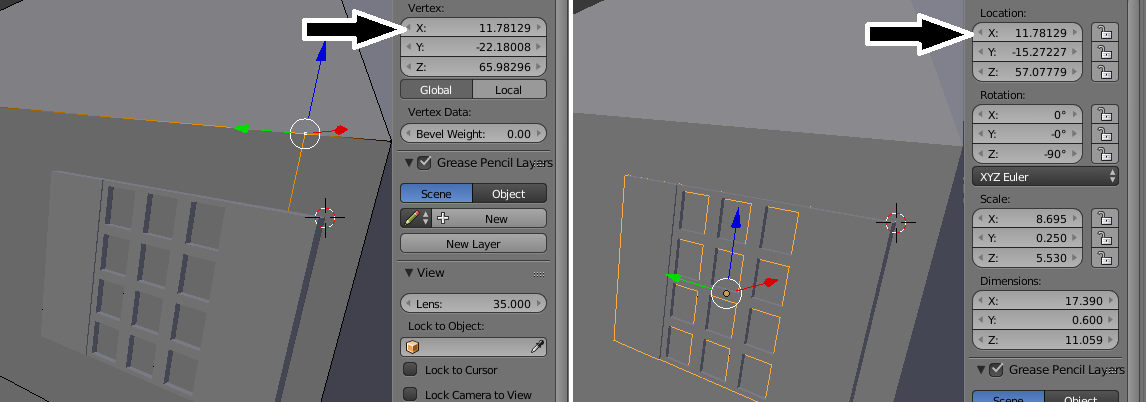The width and height of the screenshot is (1146, 402).
Task: Open the brush dropdown arrows beside pencil icon
Action: [425, 219]
